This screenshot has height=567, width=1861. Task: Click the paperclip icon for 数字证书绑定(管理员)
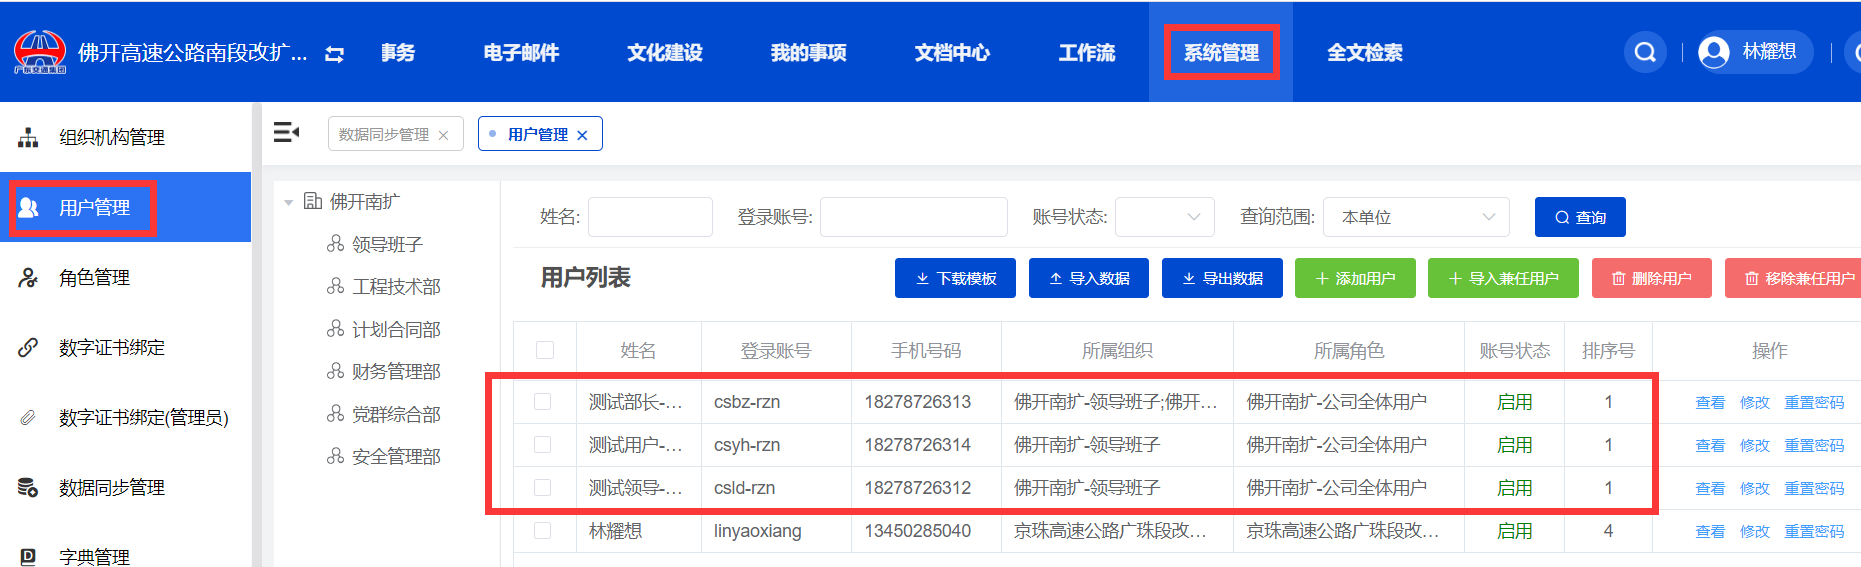point(28,418)
